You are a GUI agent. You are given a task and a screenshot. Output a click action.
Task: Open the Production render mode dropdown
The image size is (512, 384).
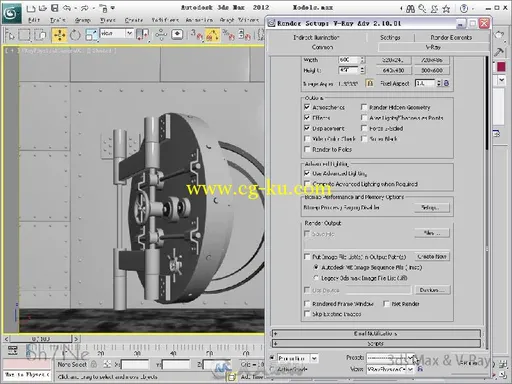click(314, 358)
